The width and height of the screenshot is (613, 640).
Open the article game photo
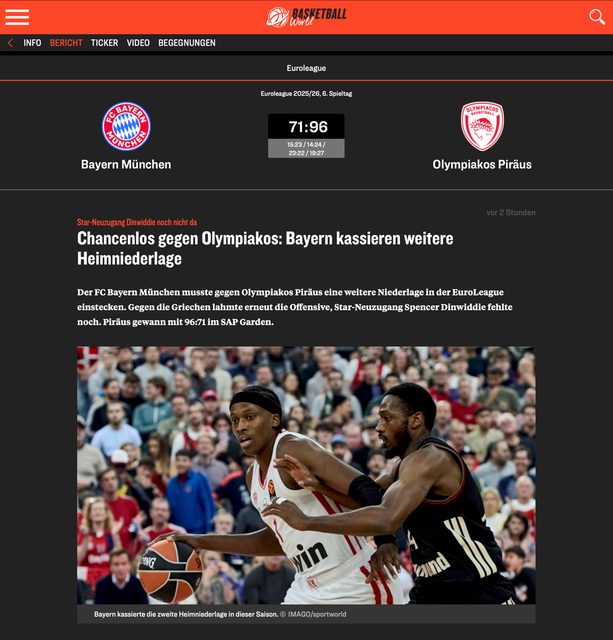pos(306,475)
